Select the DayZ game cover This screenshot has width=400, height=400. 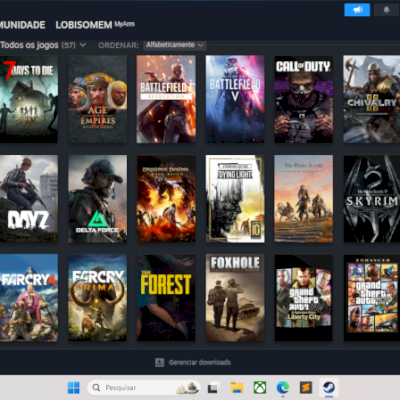pos(29,199)
